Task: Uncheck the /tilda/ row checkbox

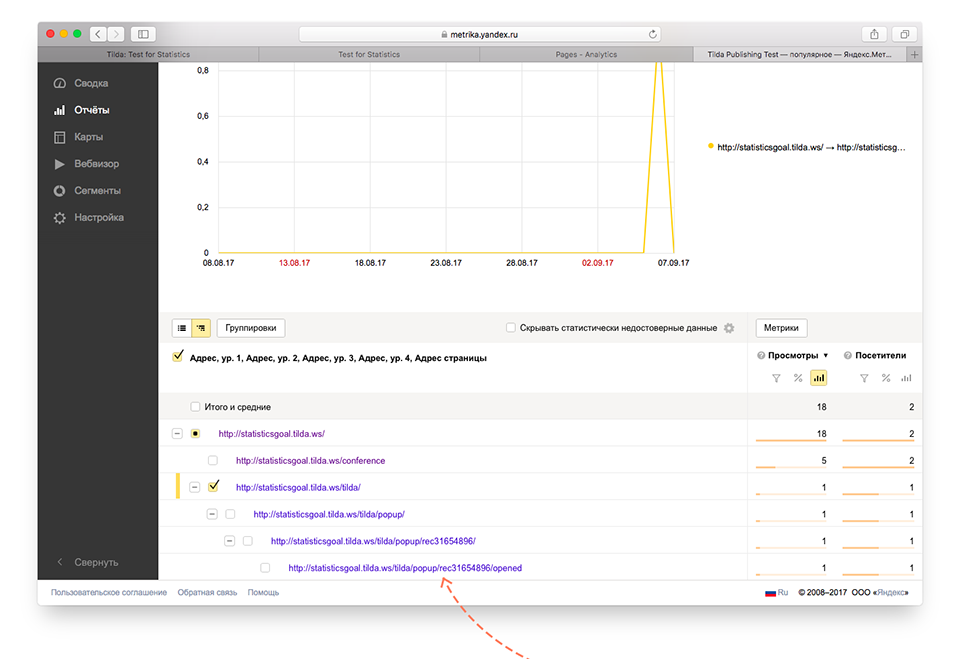Action: pos(213,487)
